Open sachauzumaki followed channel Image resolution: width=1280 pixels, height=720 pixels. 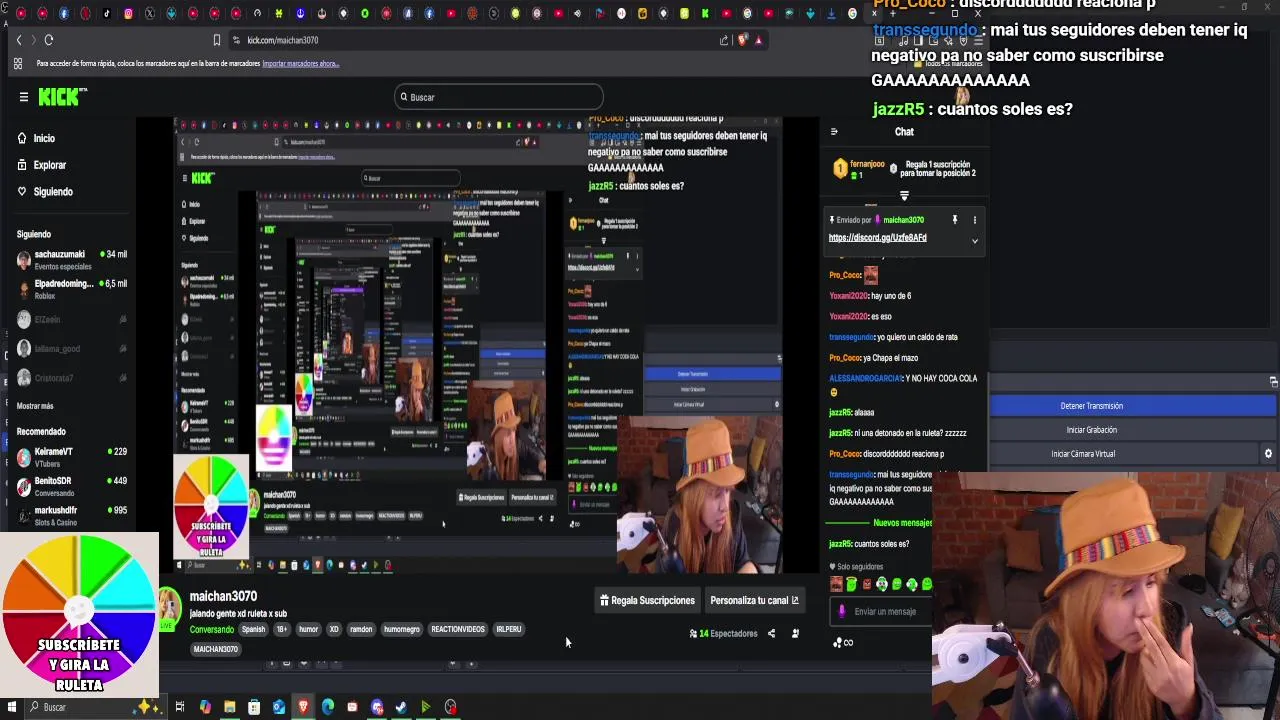(x=72, y=260)
